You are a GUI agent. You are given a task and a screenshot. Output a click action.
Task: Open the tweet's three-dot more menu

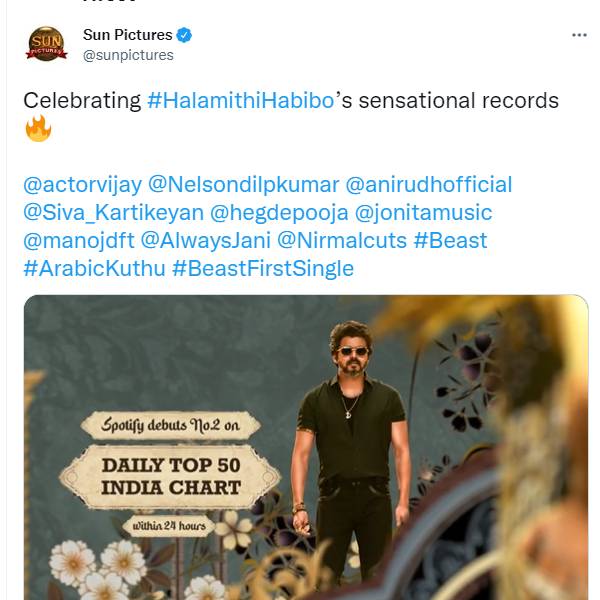pos(579,35)
